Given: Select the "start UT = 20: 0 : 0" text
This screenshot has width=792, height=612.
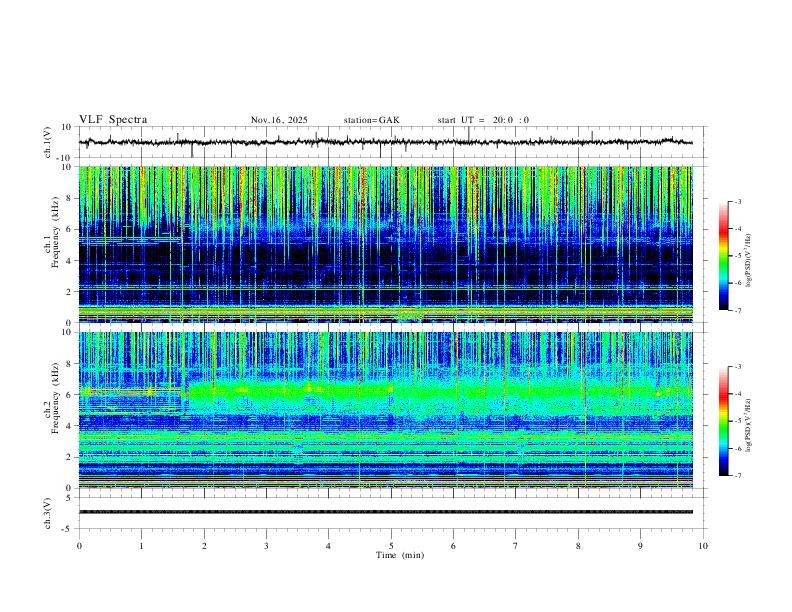Looking at the screenshot, I should pyautogui.click(x=483, y=120).
